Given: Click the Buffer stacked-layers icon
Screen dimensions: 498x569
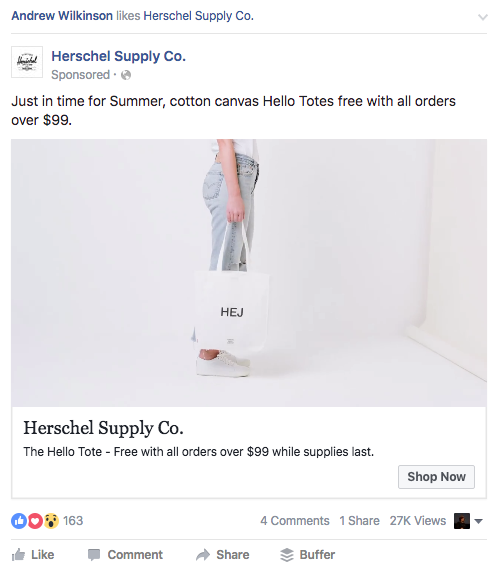Looking at the screenshot, I should point(287,554).
